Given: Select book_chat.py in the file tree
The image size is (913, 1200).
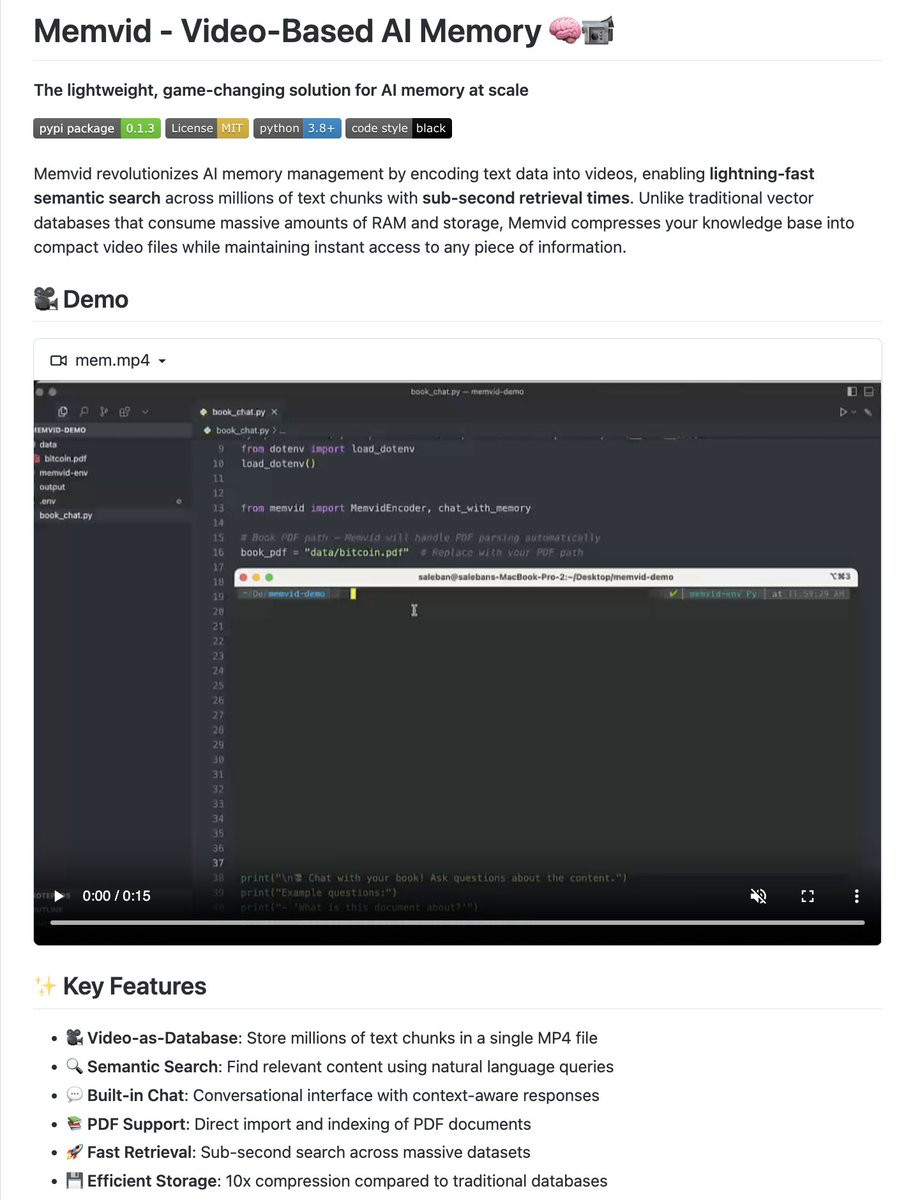Looking at the screenshot, I should [66, 515].
